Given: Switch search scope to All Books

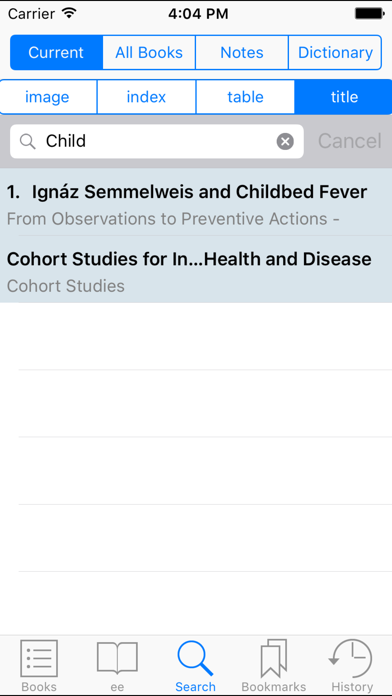Looking at the screenshot, I should (x=149, y=52).
